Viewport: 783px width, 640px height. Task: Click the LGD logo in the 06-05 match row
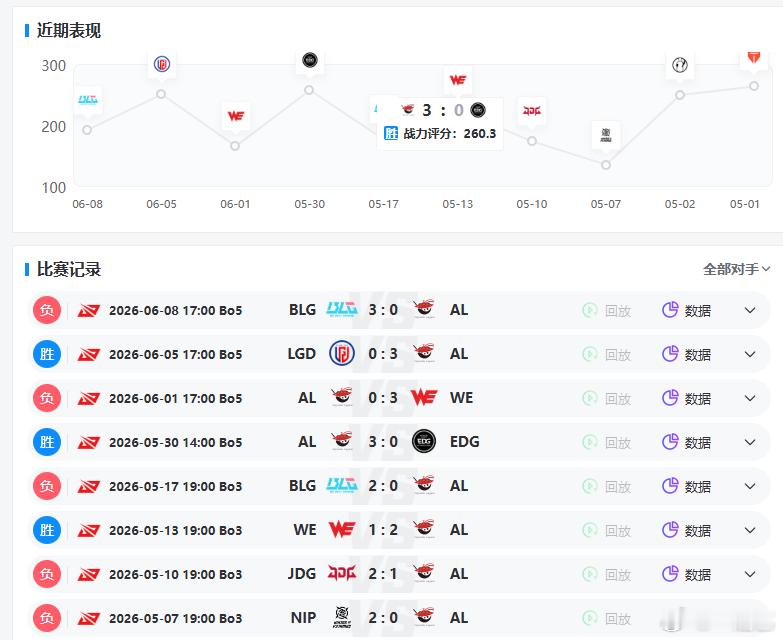tap(342, 353)
